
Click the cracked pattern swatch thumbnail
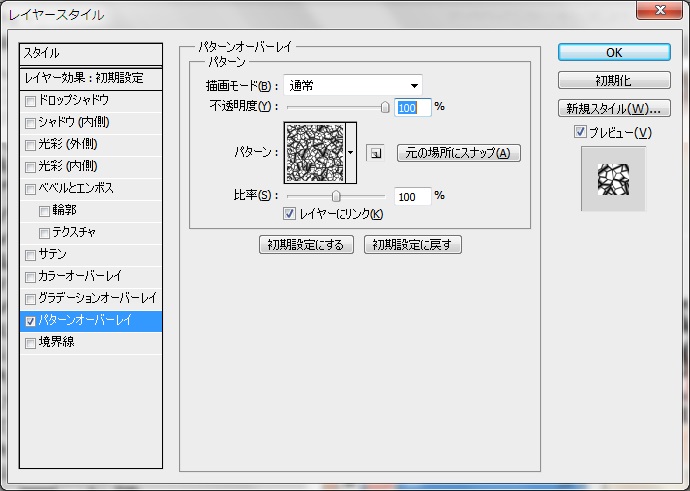315,153
